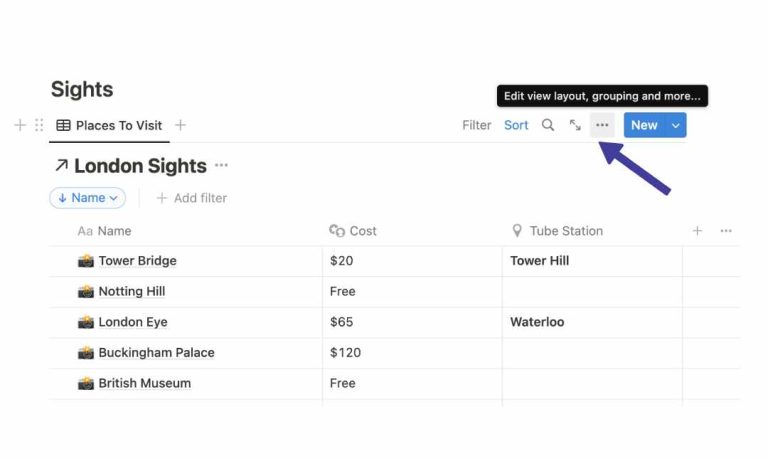768x461 pixels.
Task: Open view options three-dot menu
Action: coord(602,125)
